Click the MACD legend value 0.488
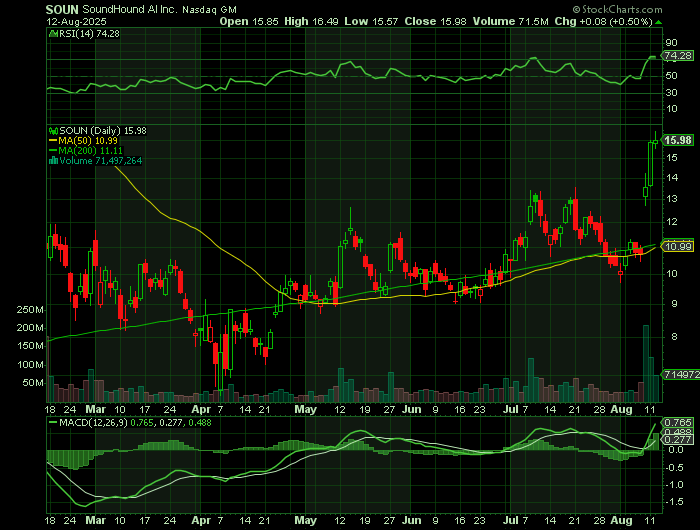The width and height of the screenshot is (700, 530). click(x=200, y=422)
